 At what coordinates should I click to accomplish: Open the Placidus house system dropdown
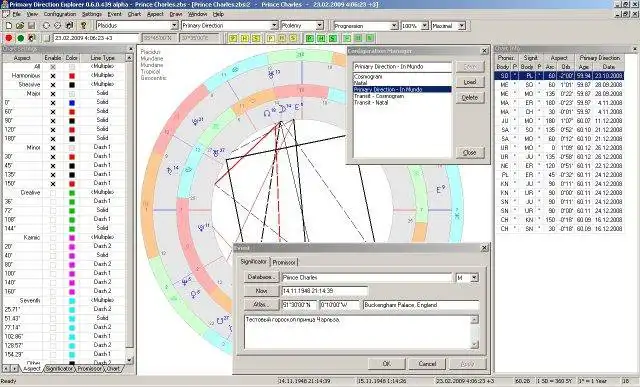(174, 25)
